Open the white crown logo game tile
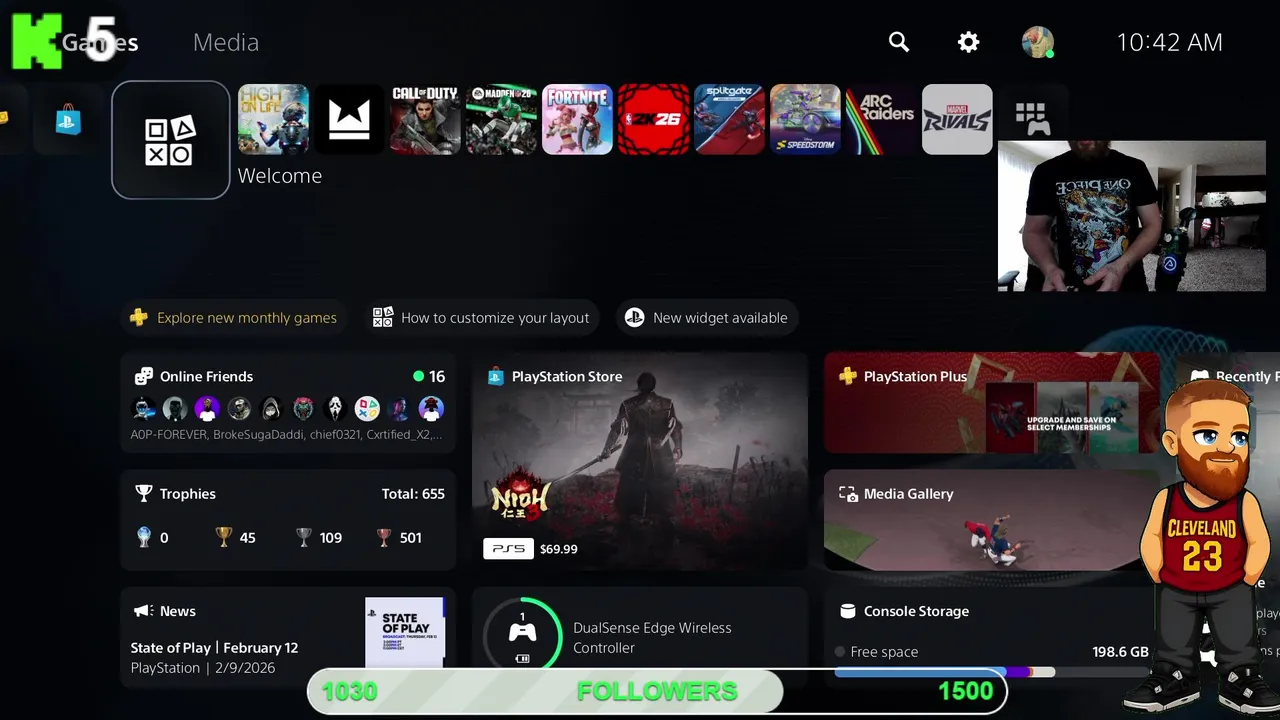Viewport: 1280px width, 720px height. point(349,119)
